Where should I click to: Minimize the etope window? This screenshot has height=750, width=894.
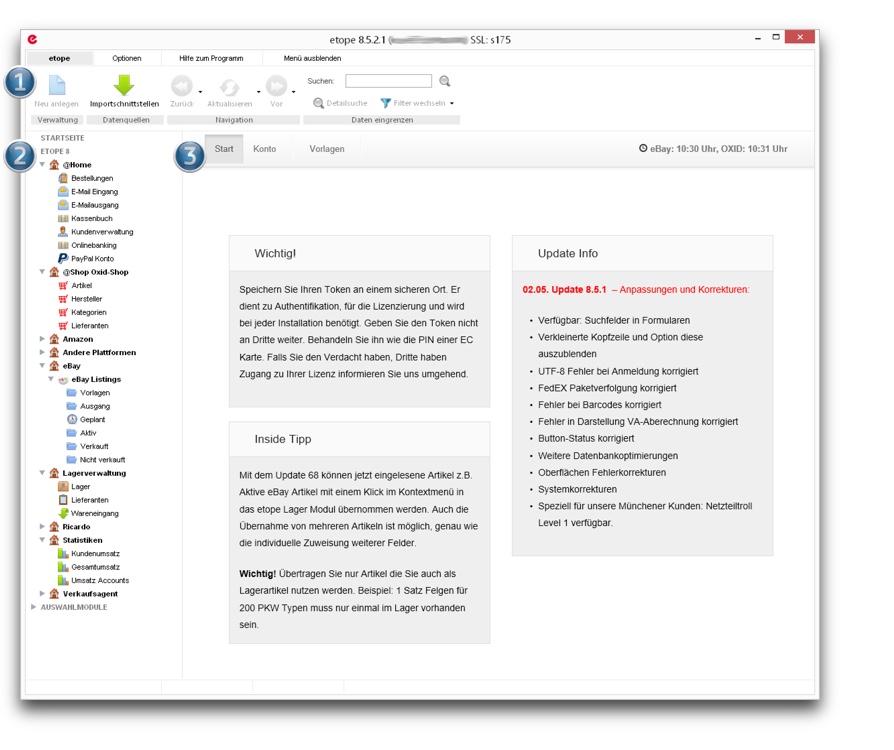point(758,38)
